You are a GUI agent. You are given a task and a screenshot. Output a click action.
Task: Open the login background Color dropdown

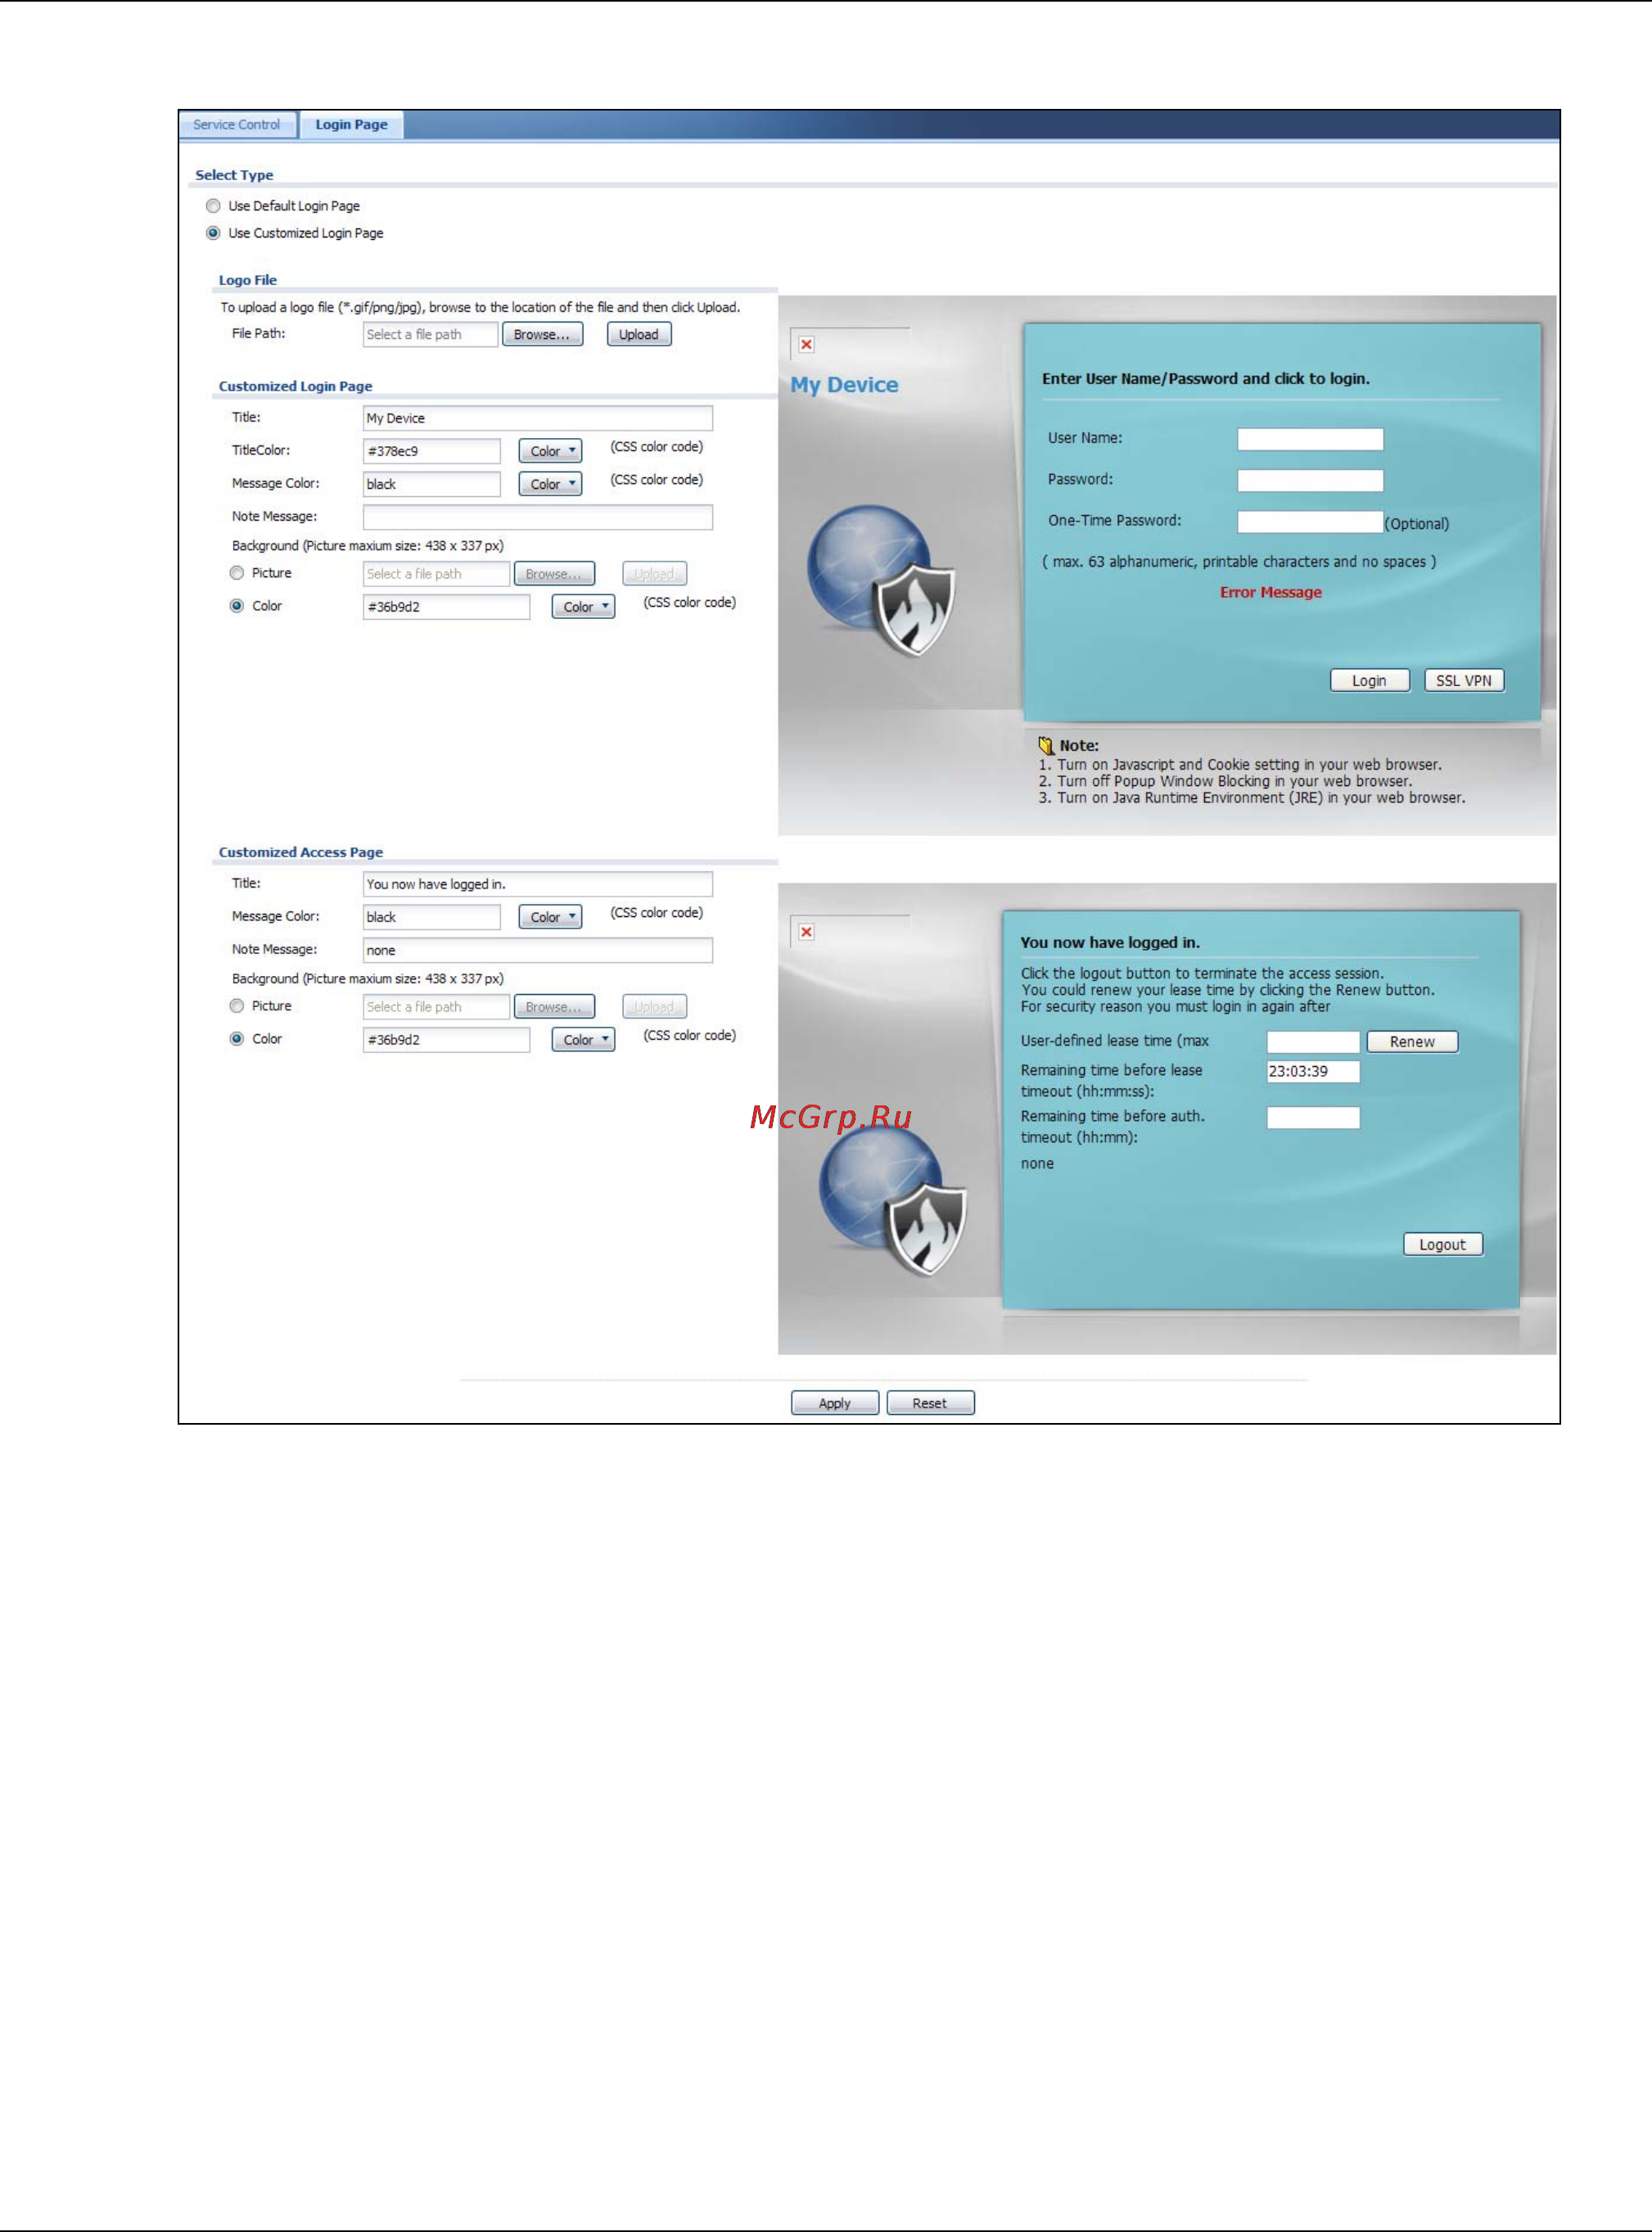[583, 607]
